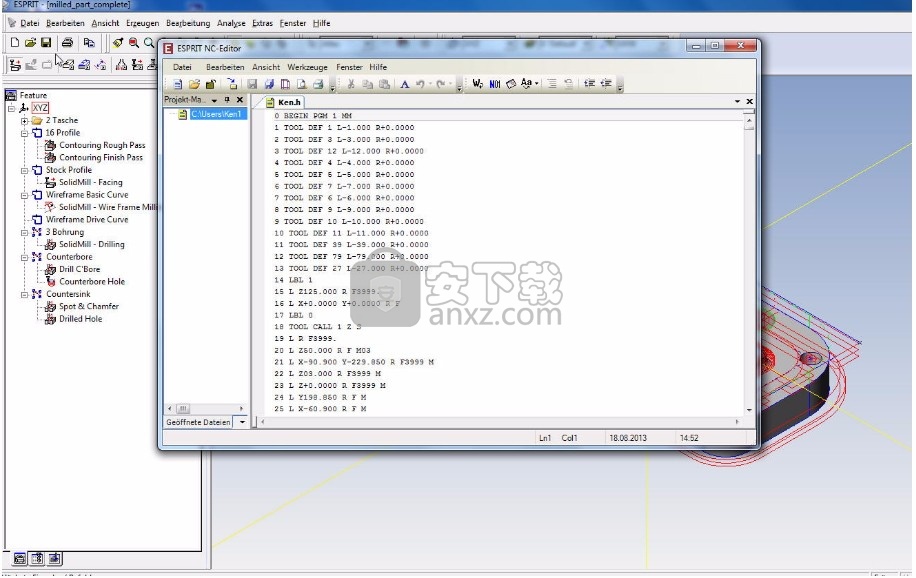Click the Geöffnete Dateien button

(x=199, y=422)
